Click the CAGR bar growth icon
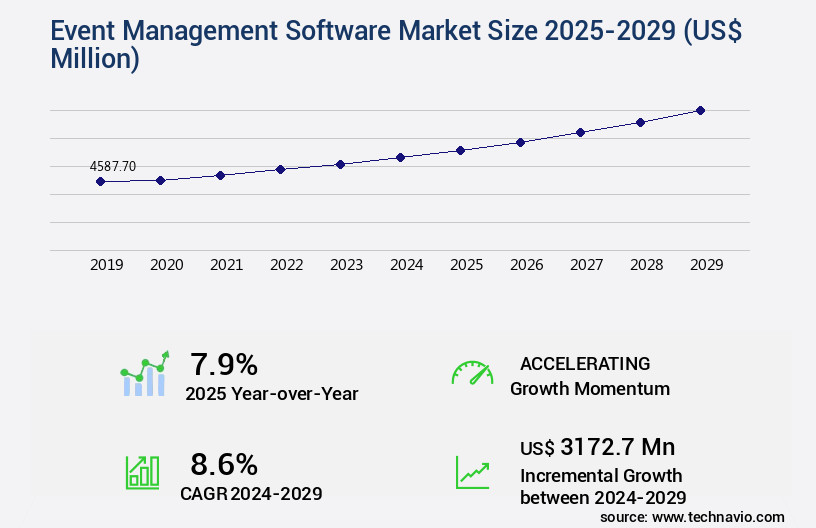This screenshot has width=816, height=528. pyautogui.click(x=142, y=472)
